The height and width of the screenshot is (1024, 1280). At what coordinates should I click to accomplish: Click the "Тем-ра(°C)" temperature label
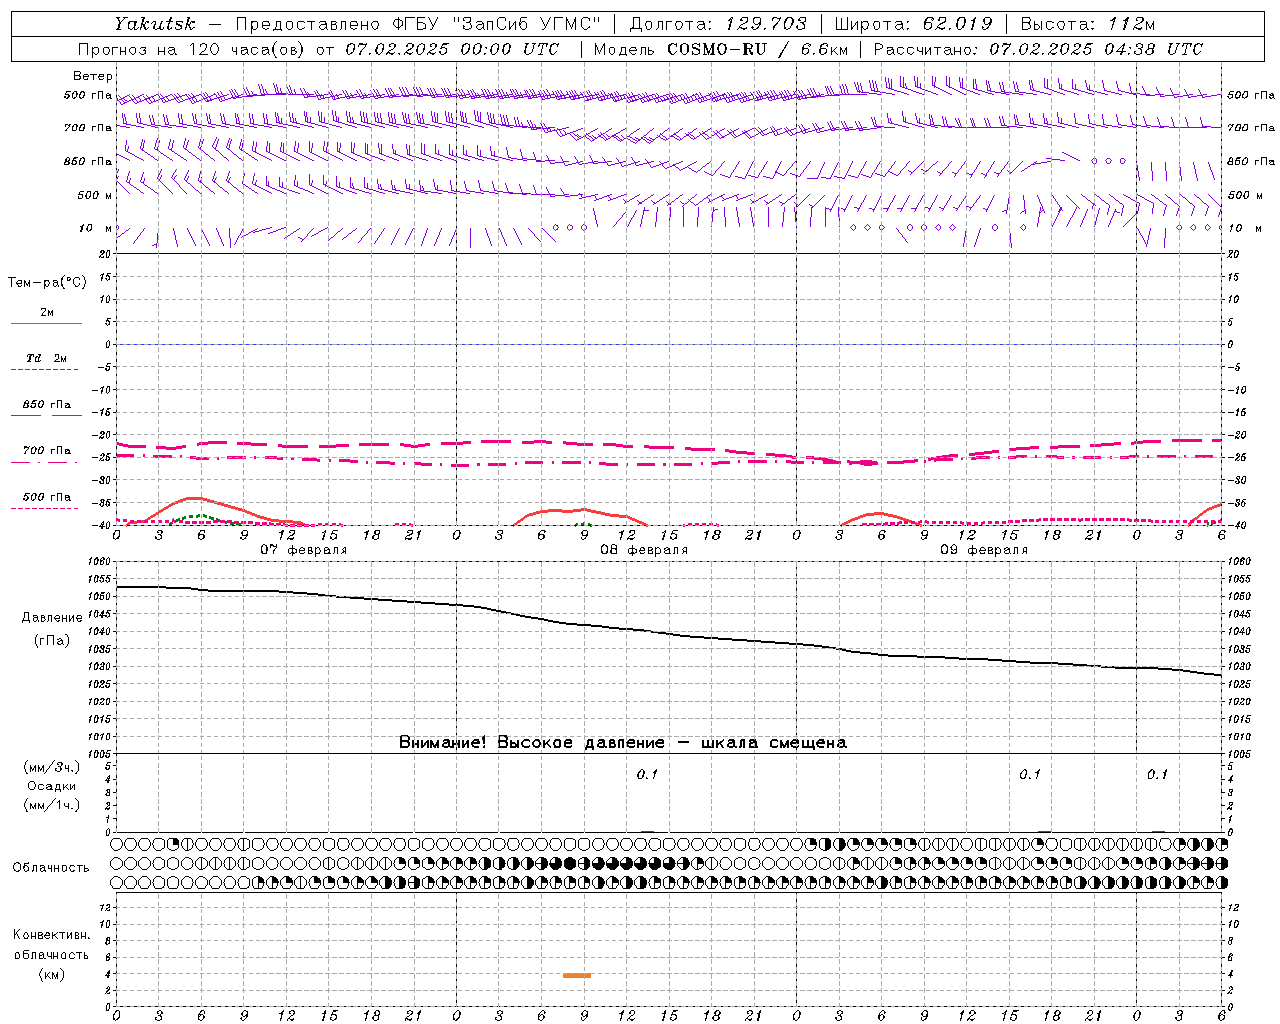click(x=47, y=283)
